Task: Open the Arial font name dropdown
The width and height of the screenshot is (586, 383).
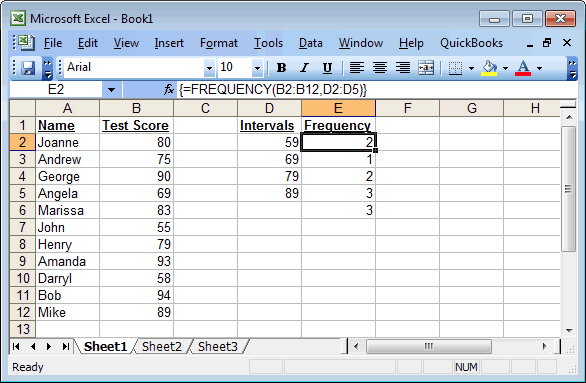Action: click(x=209, y=68)
